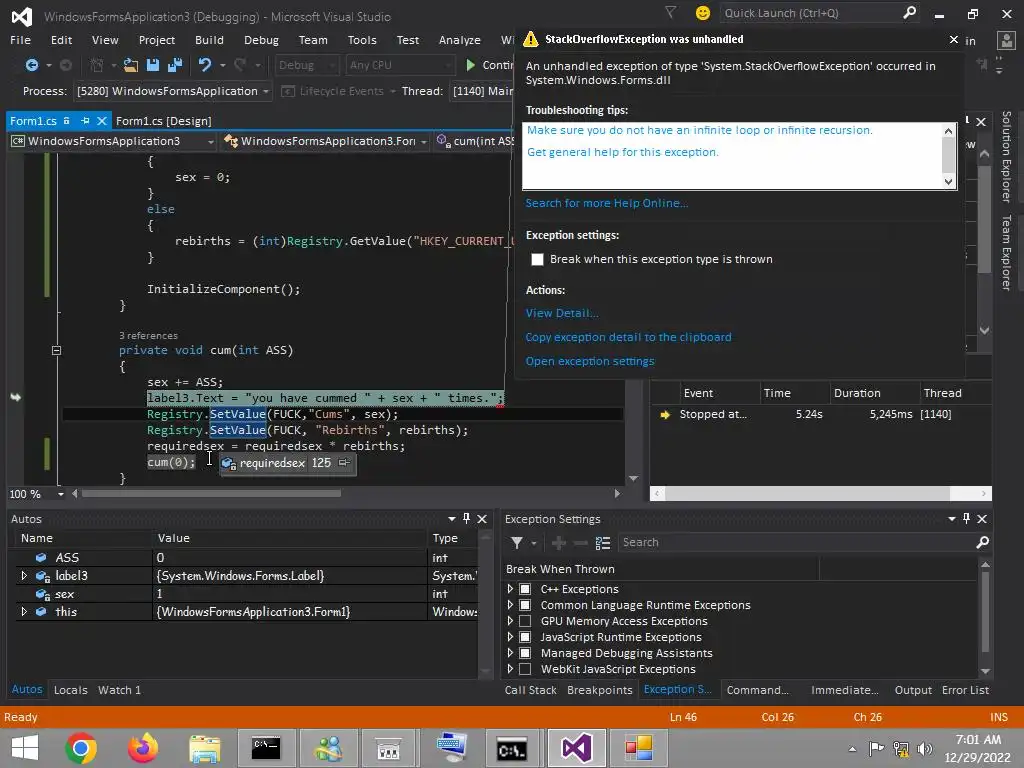Close the Form1.cs tab
Viewport: 1024px width, 768px height.
[x=102, y=121]
